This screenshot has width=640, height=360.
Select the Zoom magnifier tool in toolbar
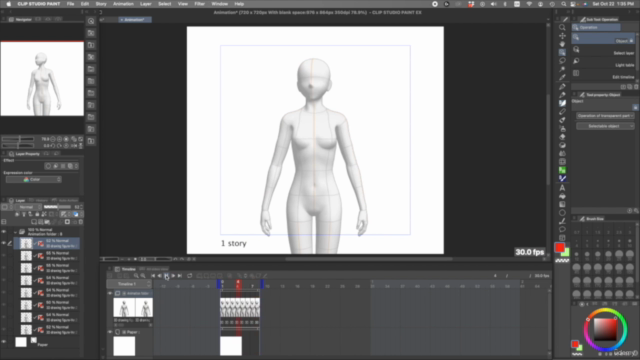point(562,27)
